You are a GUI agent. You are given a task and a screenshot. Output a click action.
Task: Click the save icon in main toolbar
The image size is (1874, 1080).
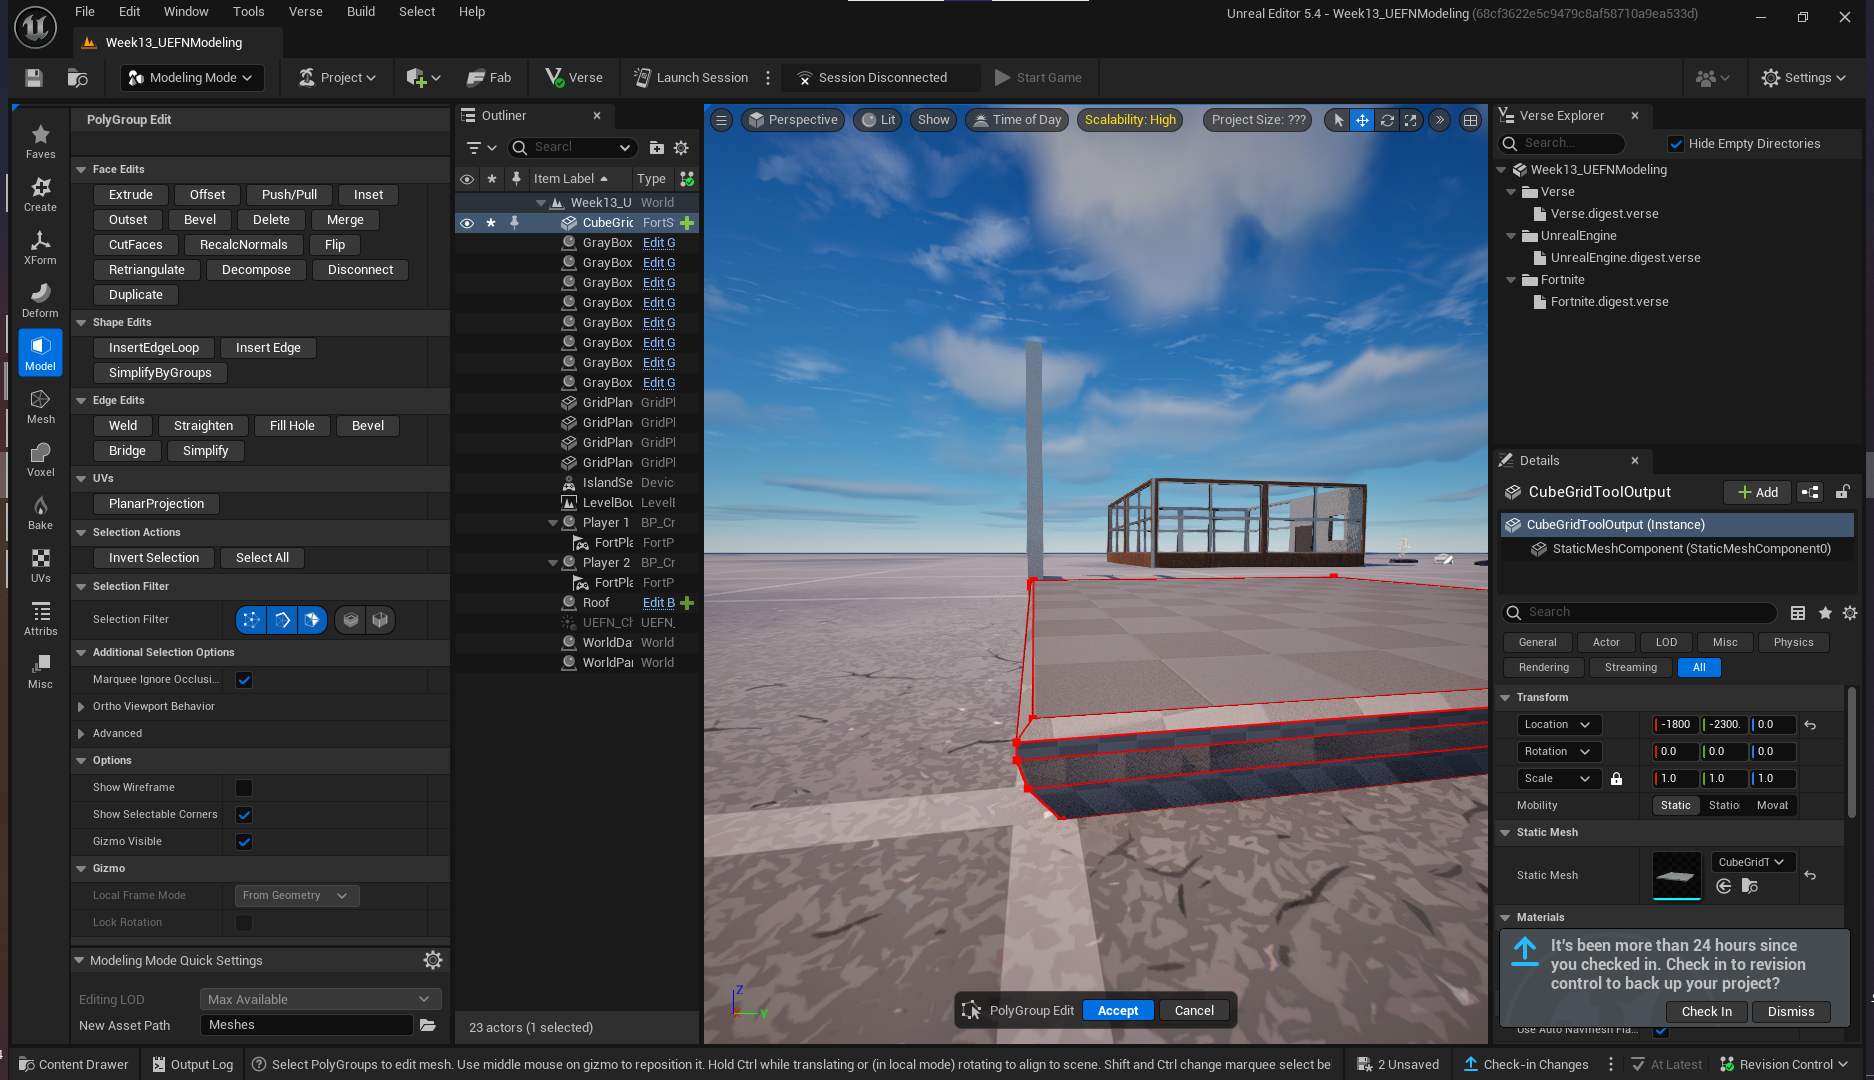[34, 78]
